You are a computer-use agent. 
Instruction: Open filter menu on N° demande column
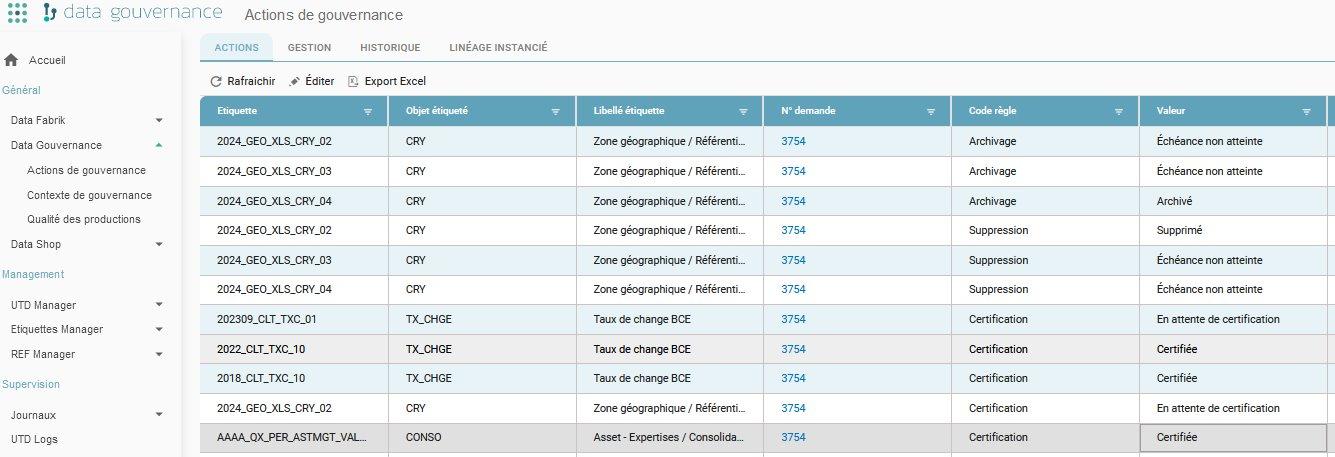click(x=931, y=111)
